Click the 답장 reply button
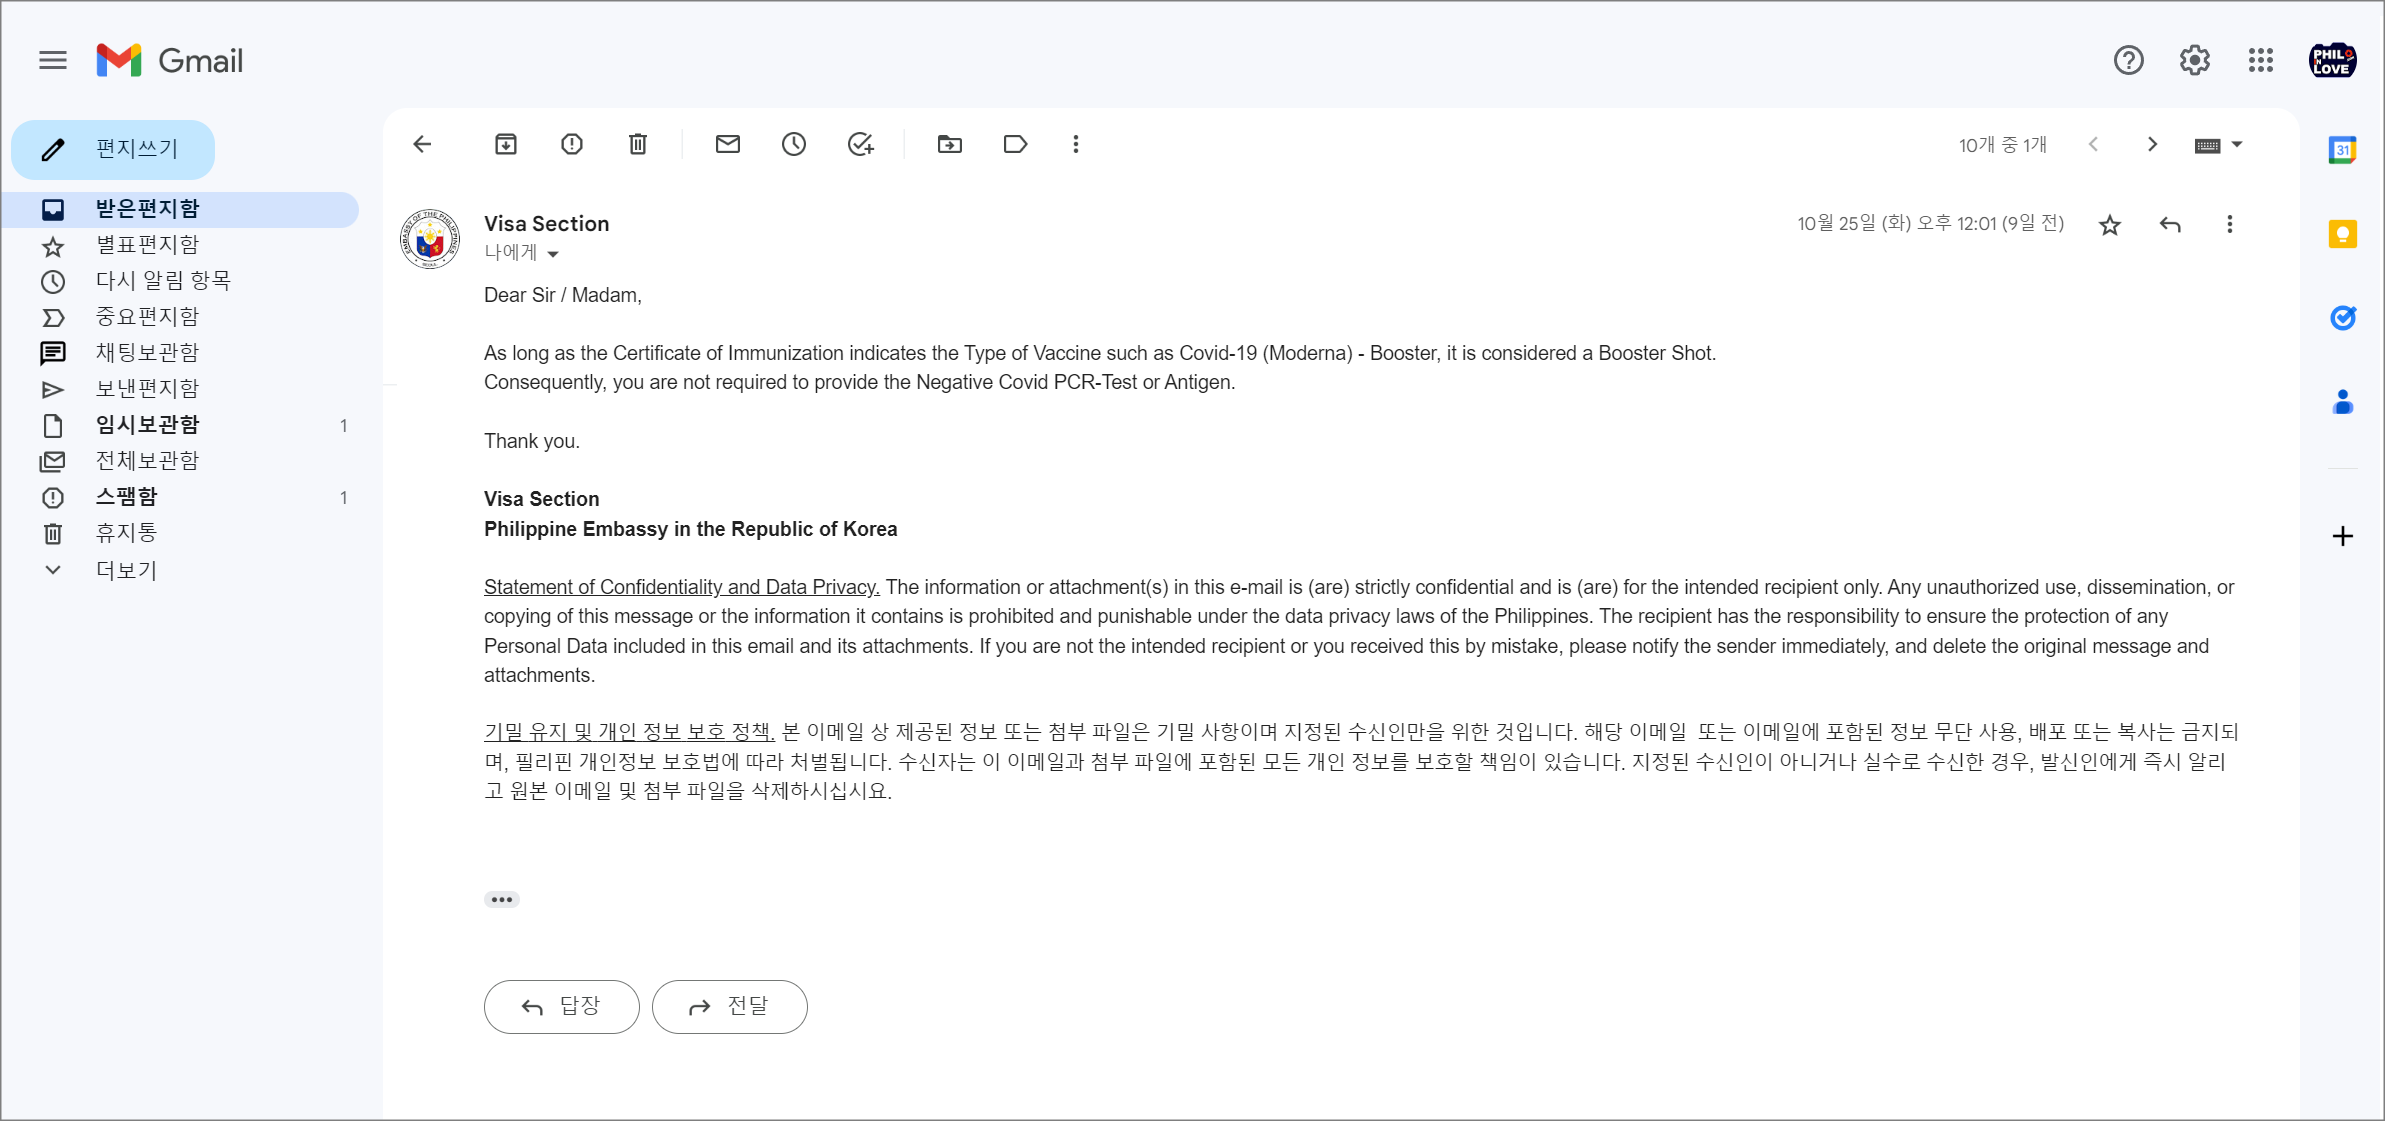The image size is (2385, 1121). [x=562, y=1006]
